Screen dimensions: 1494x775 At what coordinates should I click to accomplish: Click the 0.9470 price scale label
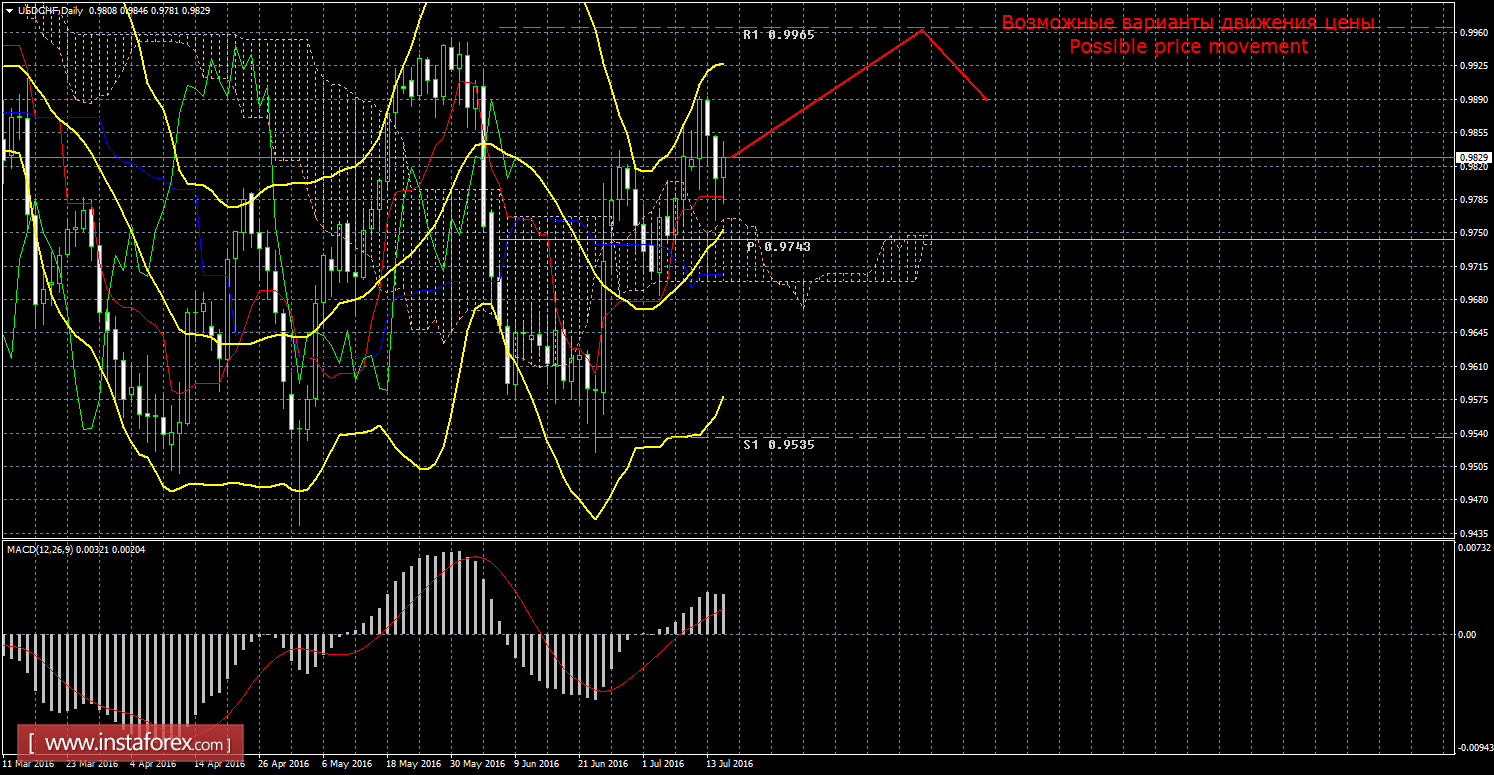[1473, 500]
